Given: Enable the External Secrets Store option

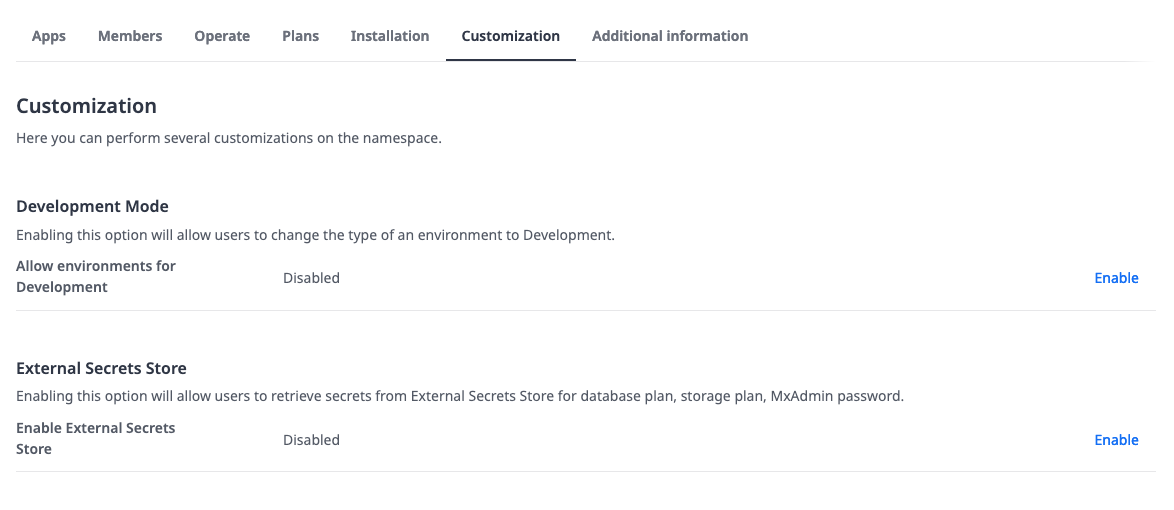Looking at the screenshot, I should pos(1116,440).
